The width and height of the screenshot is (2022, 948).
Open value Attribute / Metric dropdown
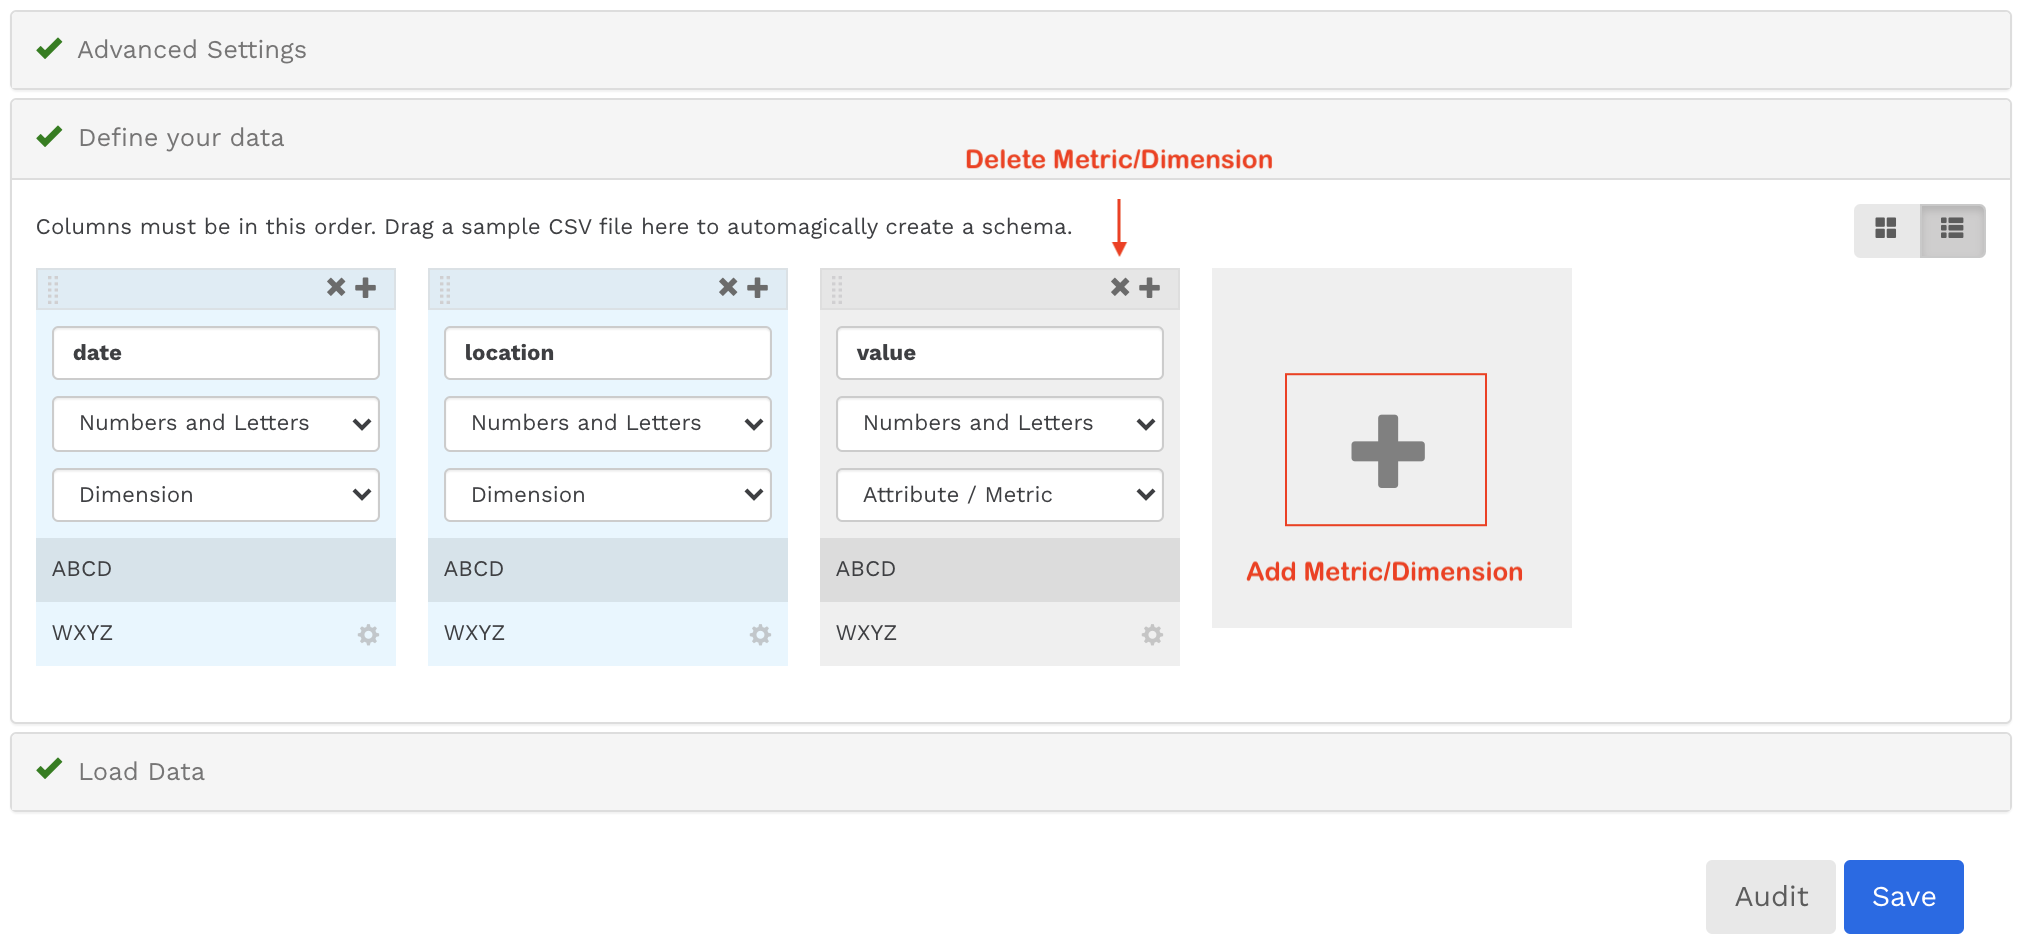(x=1000, y=496)
